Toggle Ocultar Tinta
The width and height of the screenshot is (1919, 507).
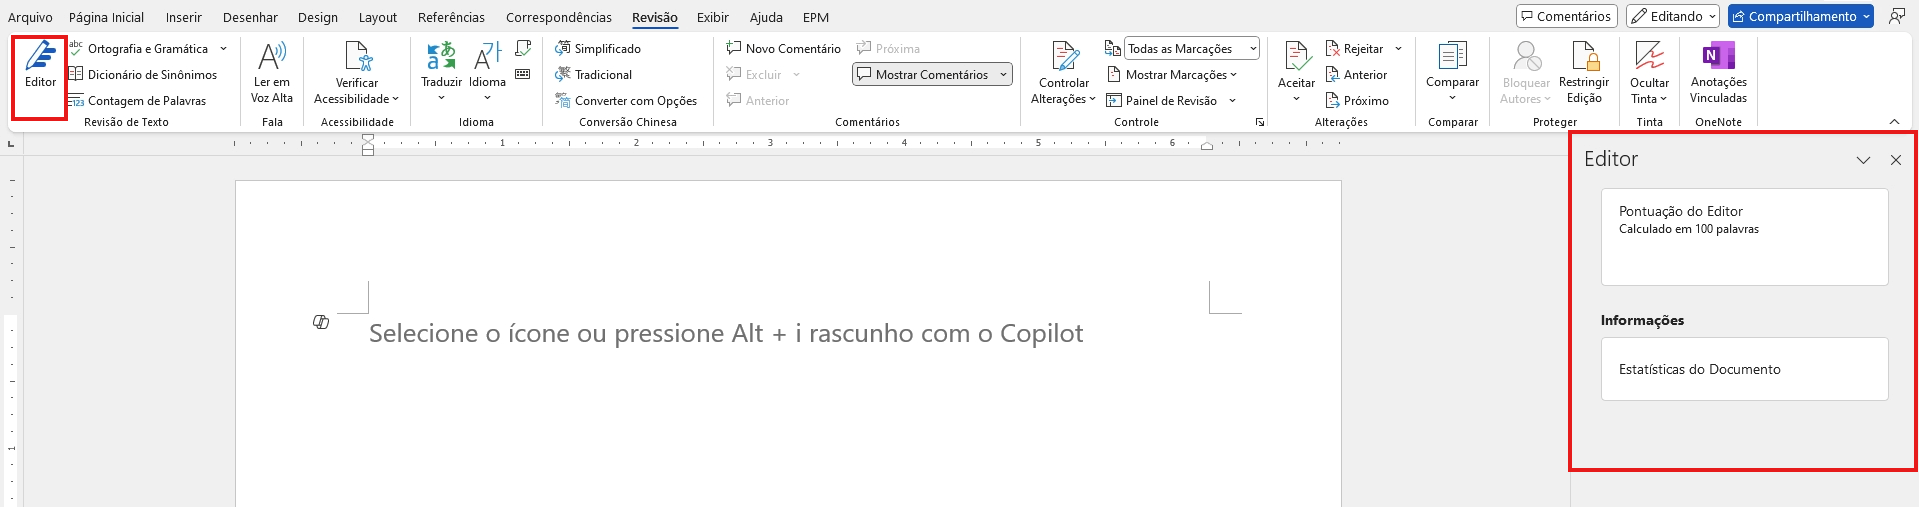pyautogui.click(x=1649, y=72)
